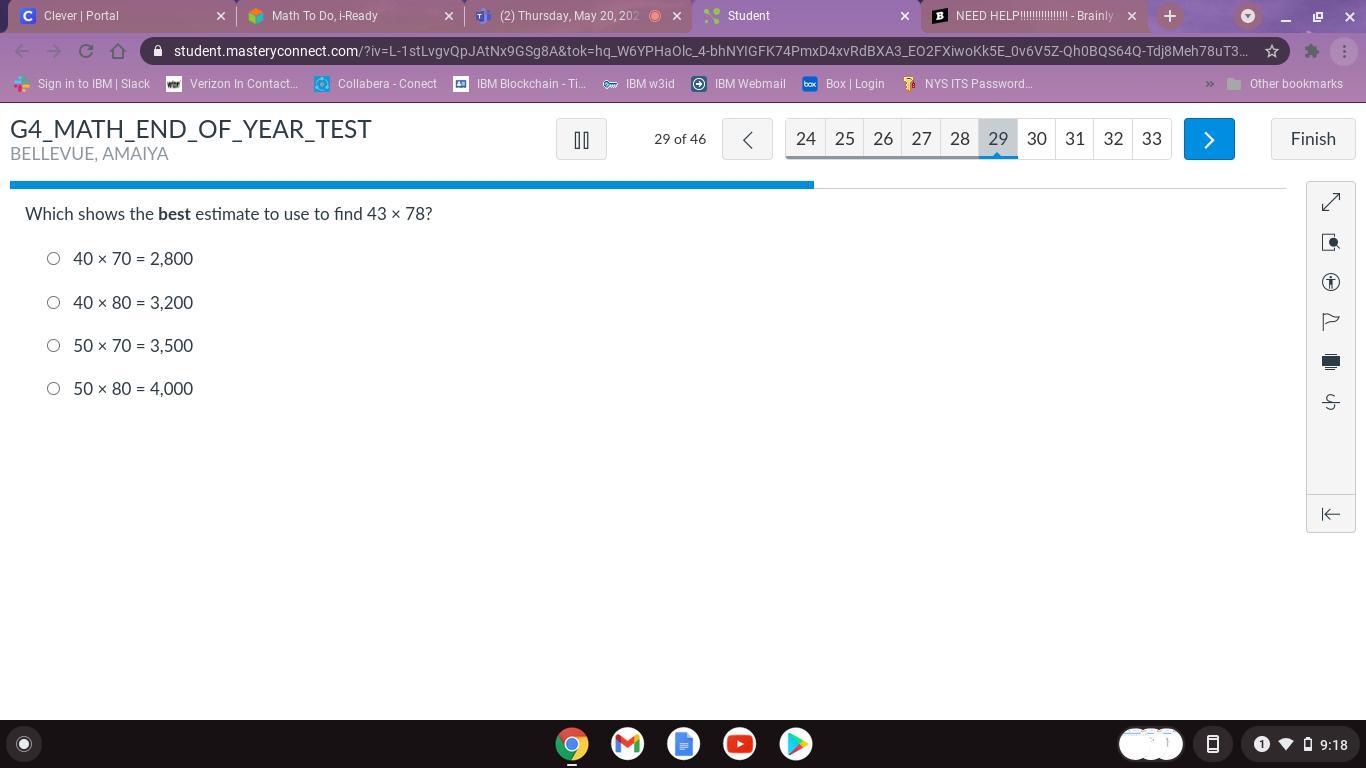
Task: Open the IBM Blockchain bookmark
Action: (520, 84)
